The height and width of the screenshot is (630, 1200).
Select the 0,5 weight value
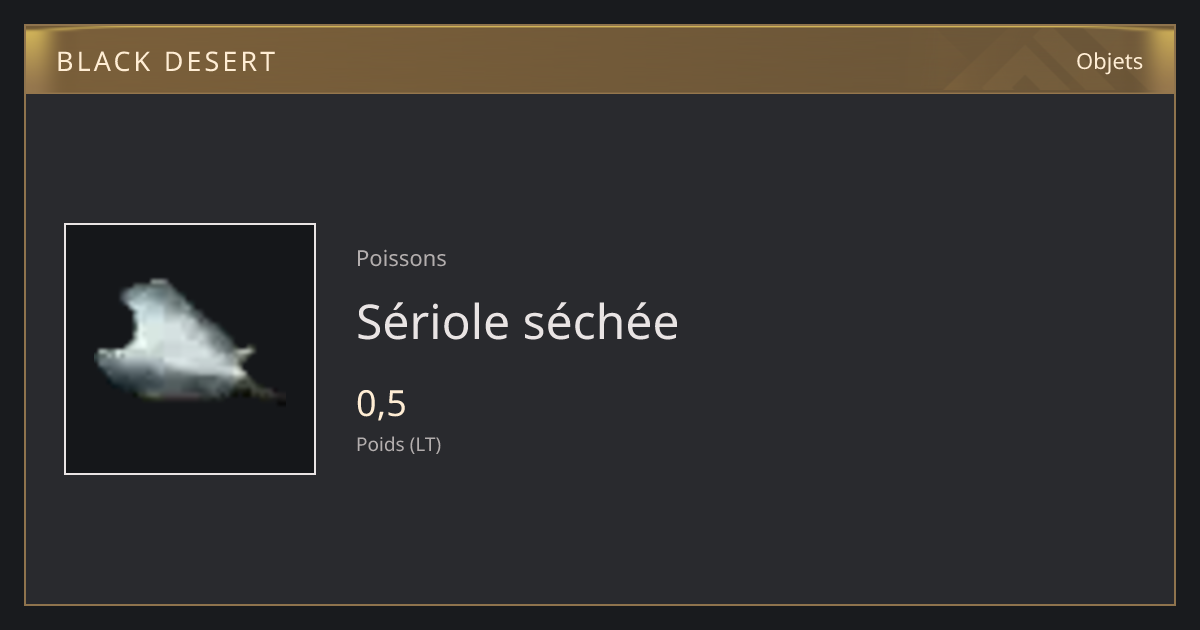point(381,404)
